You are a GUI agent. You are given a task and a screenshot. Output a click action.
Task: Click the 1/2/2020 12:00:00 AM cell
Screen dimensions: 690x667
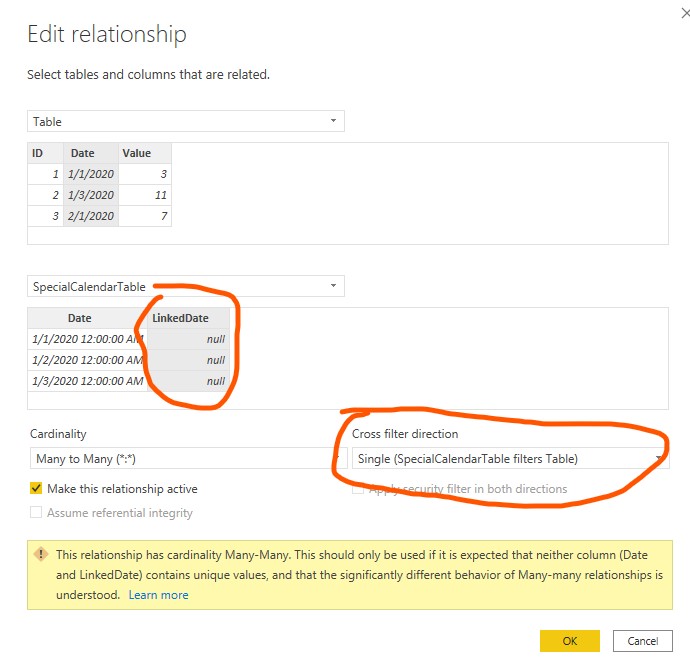pos(88,360)
